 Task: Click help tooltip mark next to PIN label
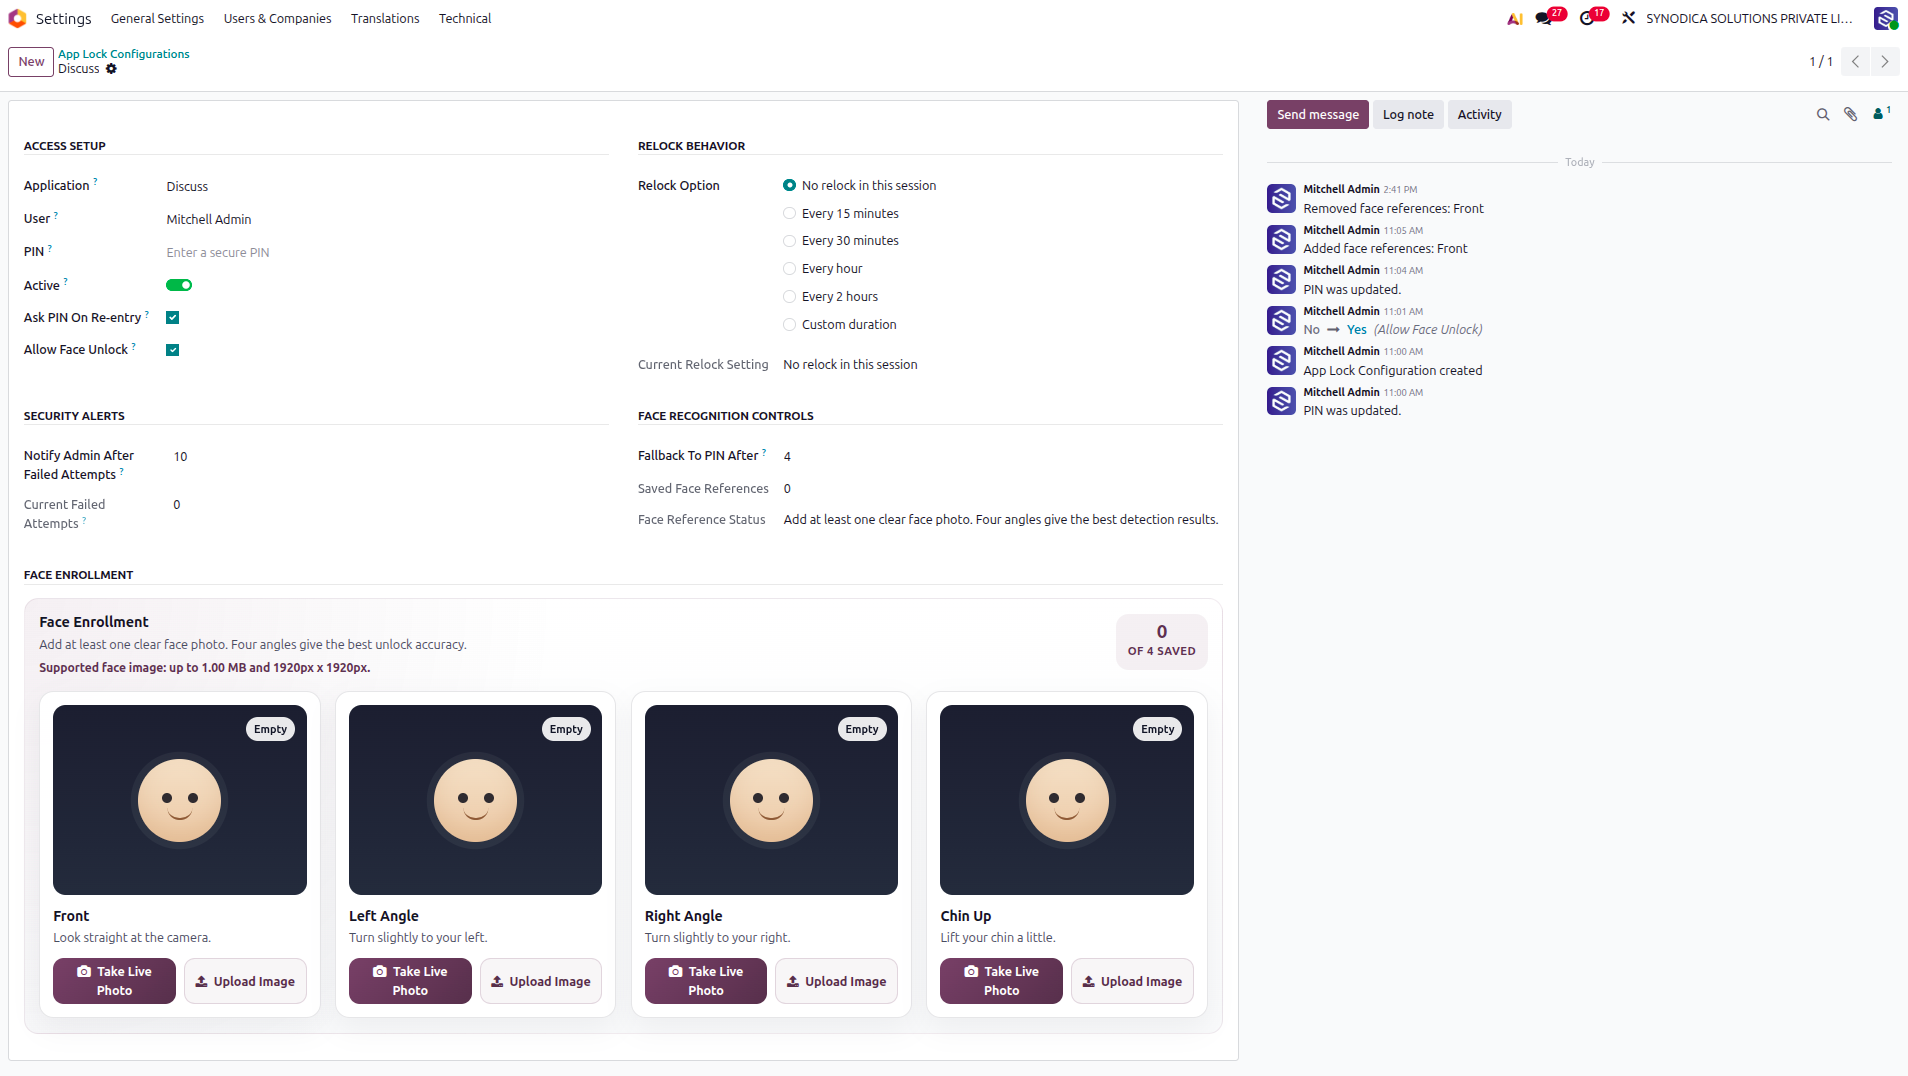50,248
